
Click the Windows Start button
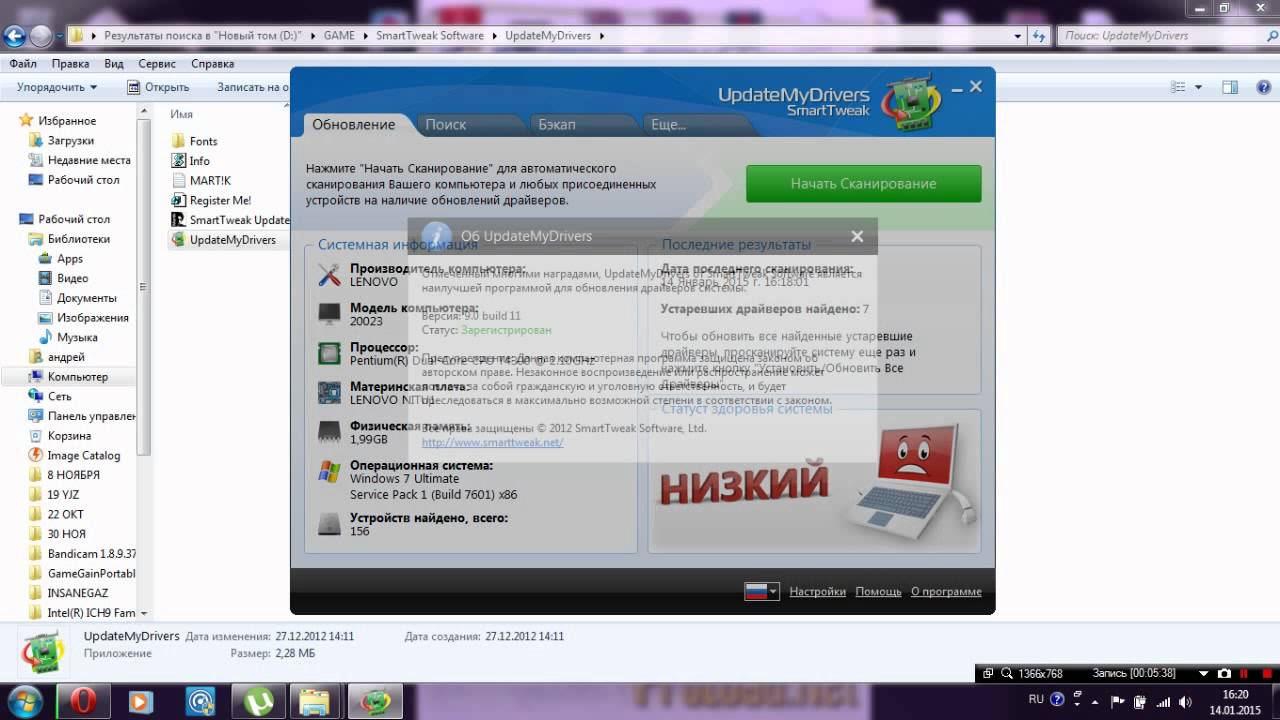[x=23, y=700]
